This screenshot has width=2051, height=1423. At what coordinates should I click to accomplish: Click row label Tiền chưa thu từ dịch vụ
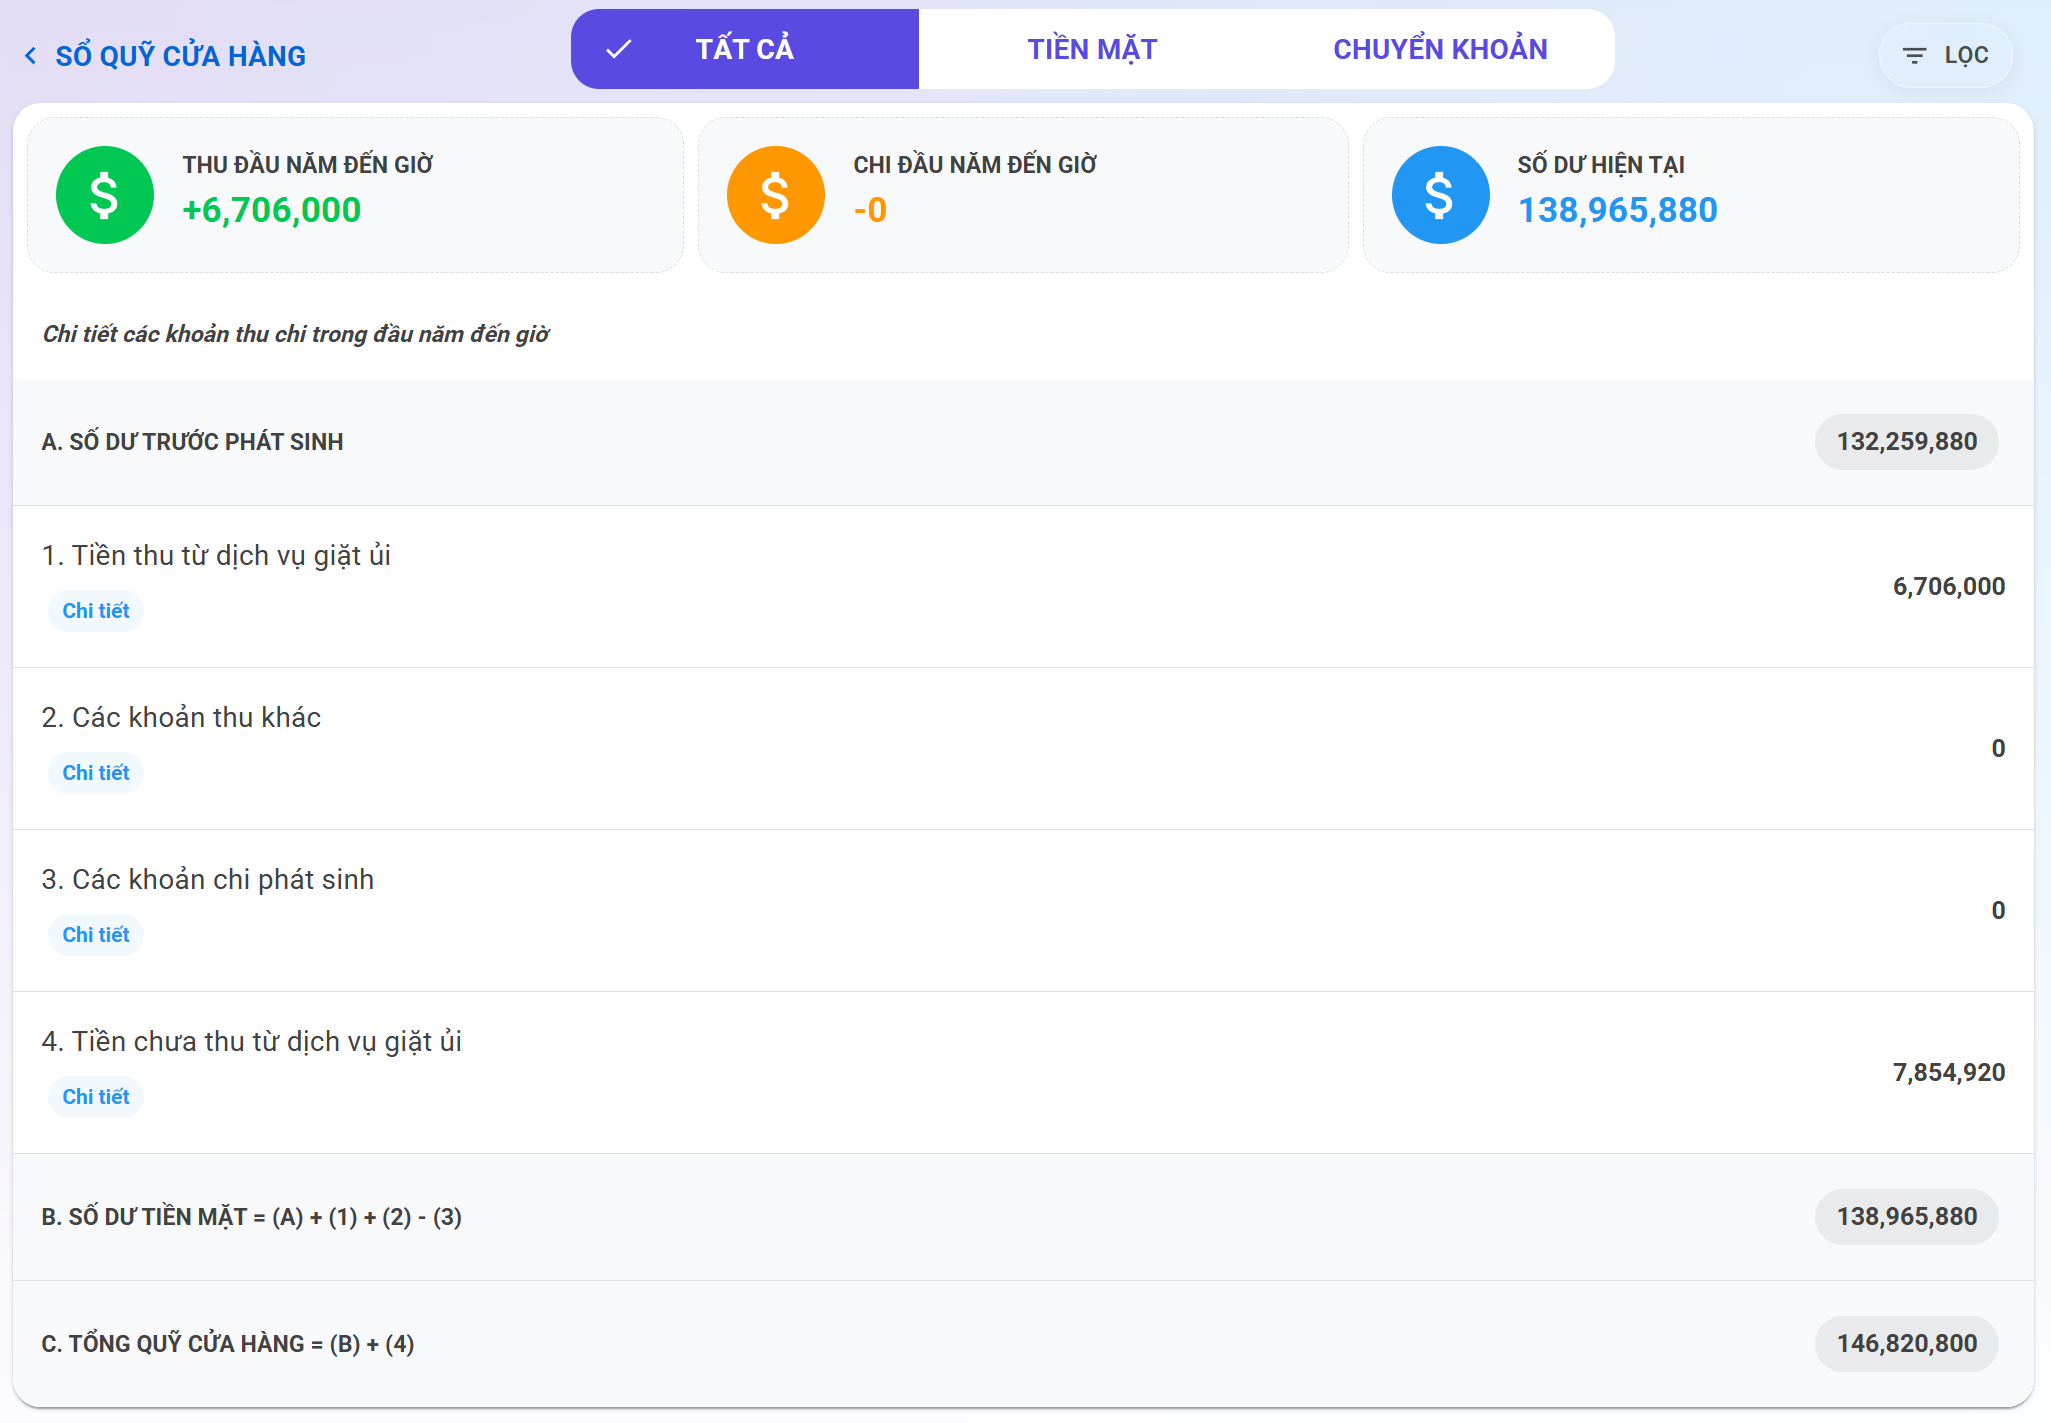coord(252,1042)
